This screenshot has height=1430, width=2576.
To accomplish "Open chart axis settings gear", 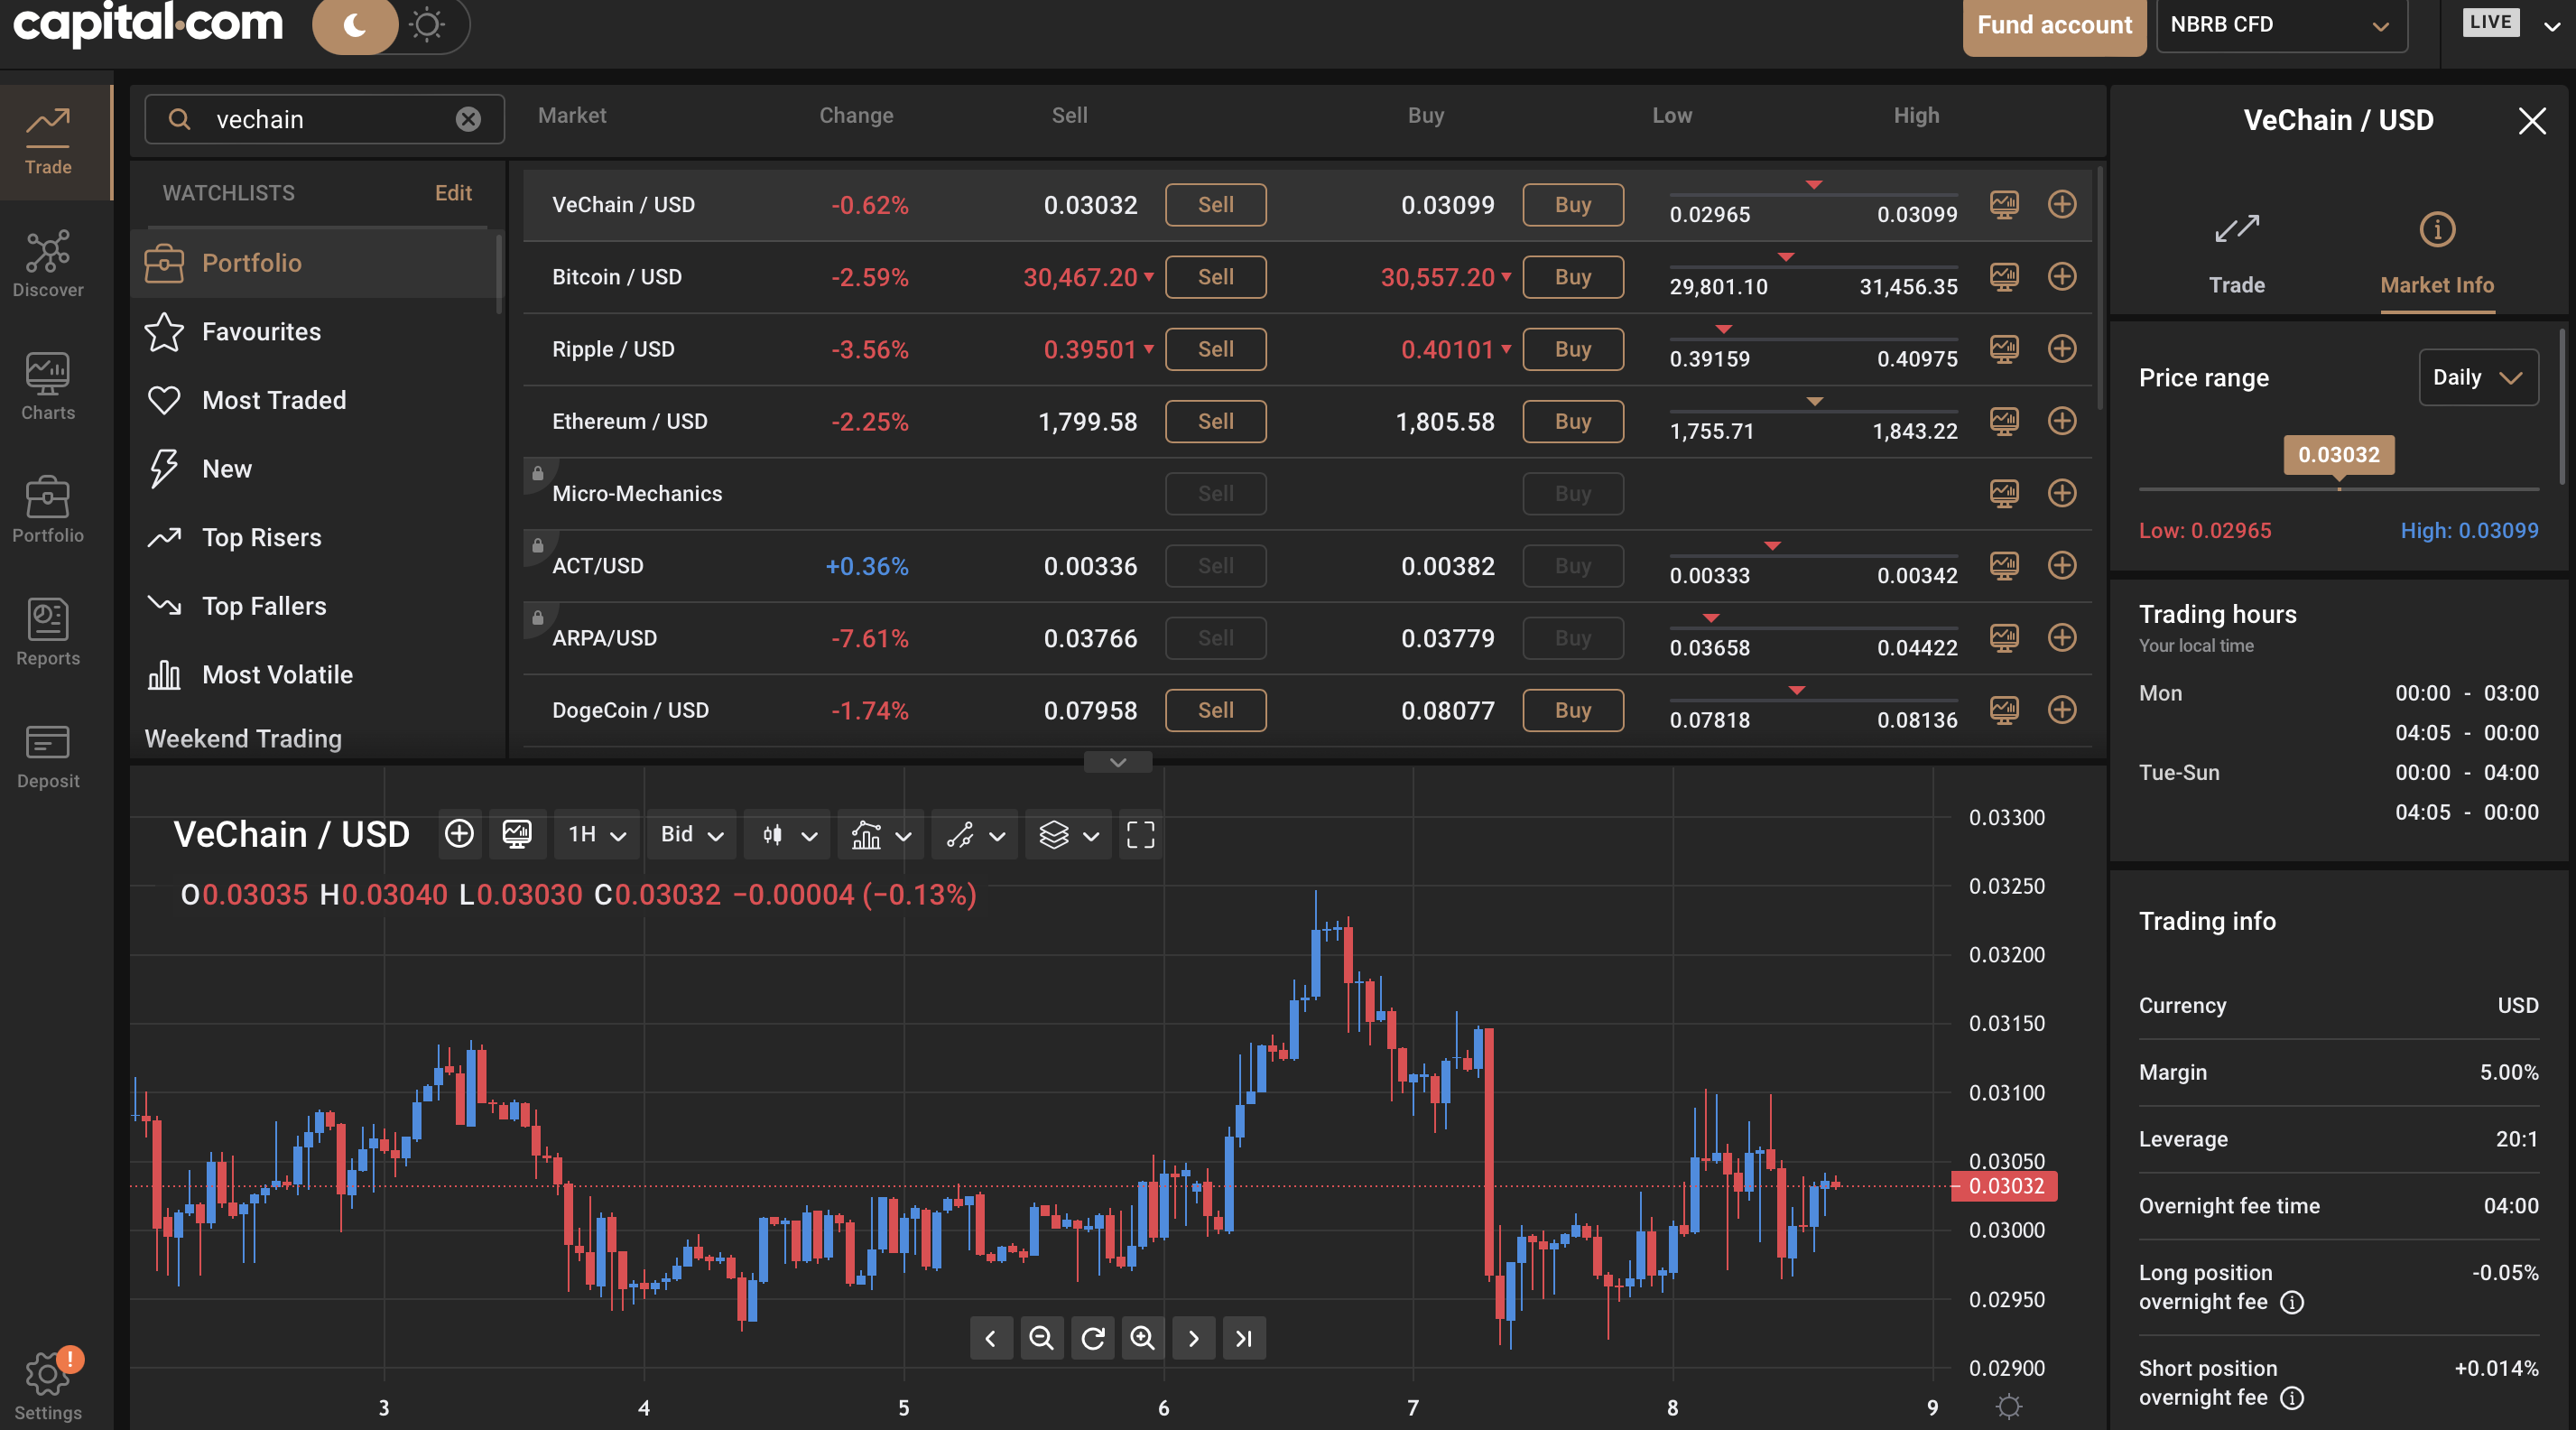I will pos(2008,1407).
